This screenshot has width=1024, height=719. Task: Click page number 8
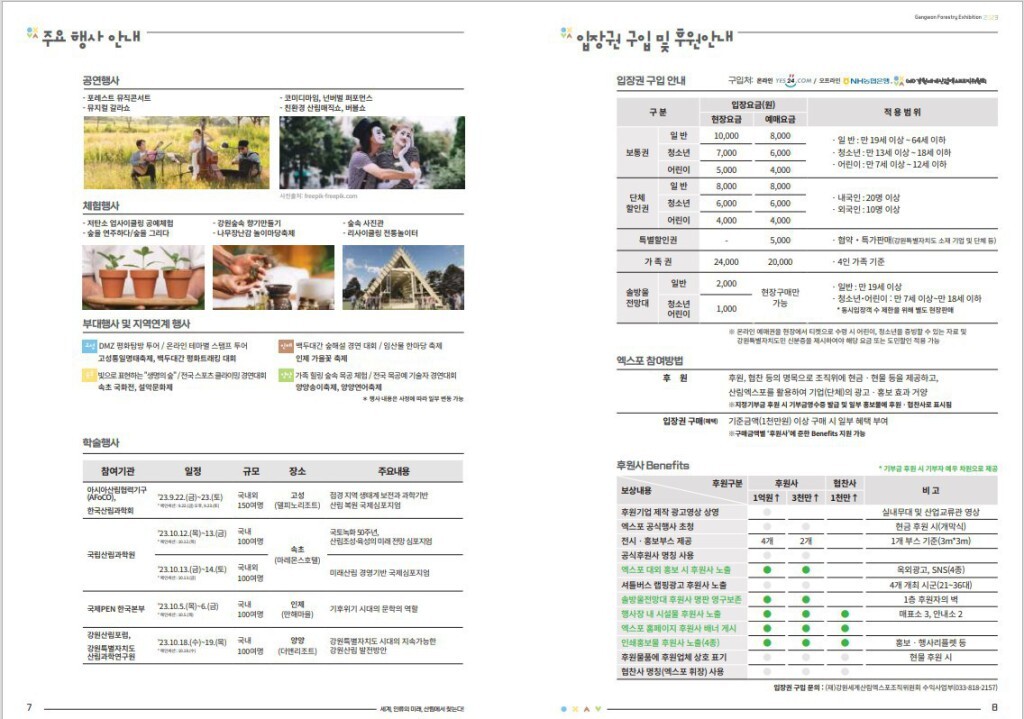tap(995, 707)
